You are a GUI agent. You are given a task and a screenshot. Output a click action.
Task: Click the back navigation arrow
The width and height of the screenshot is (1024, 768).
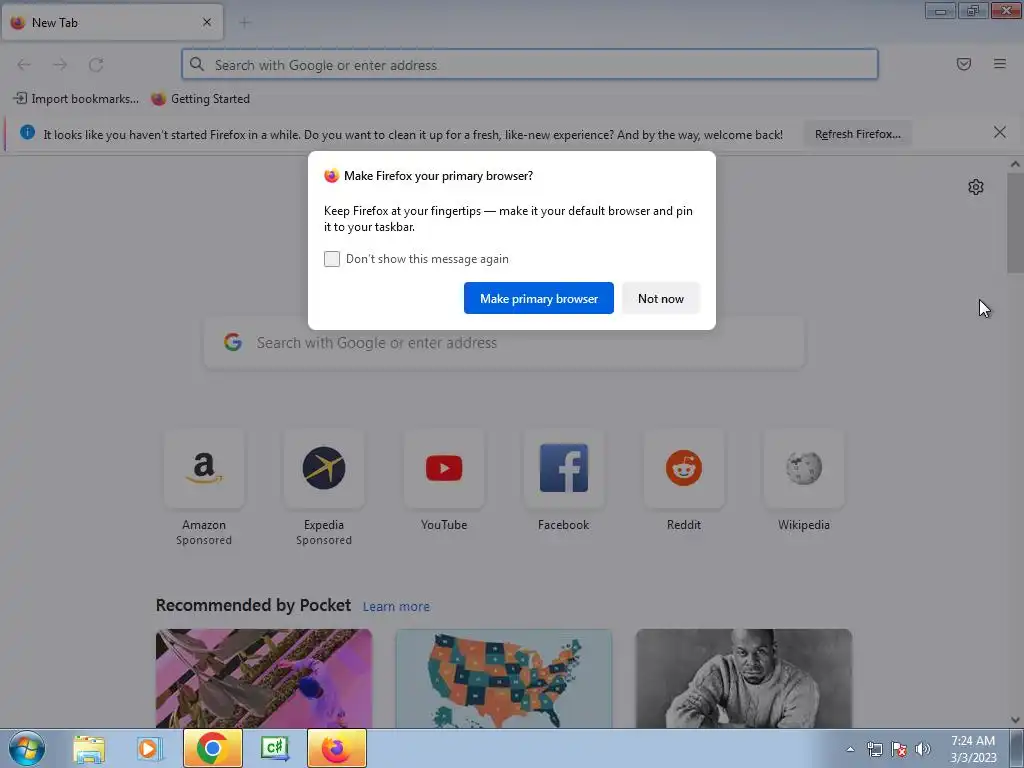click(x=24, y=65)
